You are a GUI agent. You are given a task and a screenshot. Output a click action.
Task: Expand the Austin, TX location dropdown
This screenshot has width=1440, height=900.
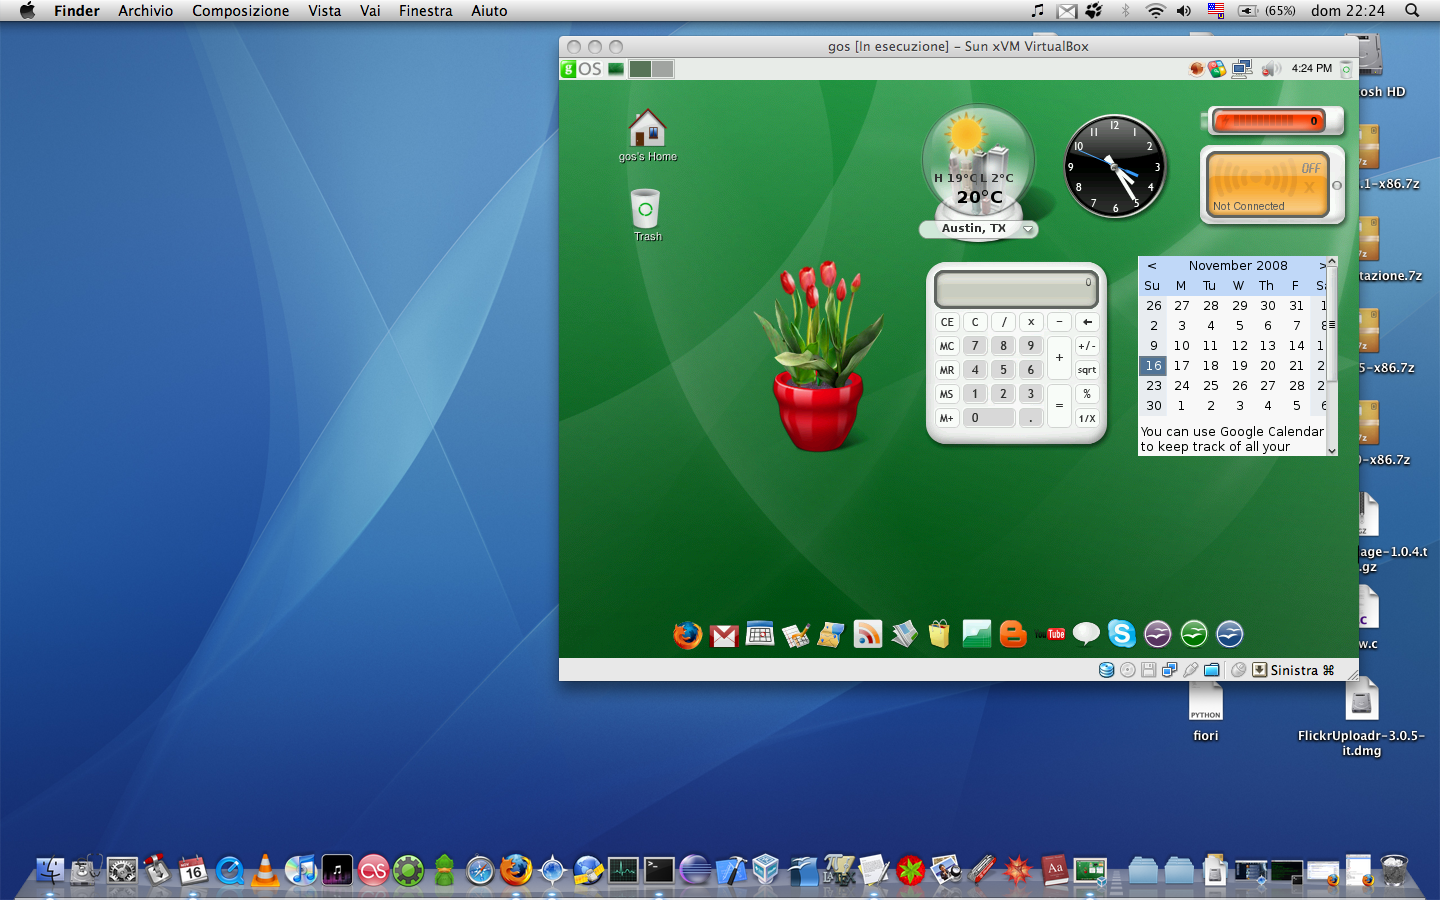tap(1027, 229)
